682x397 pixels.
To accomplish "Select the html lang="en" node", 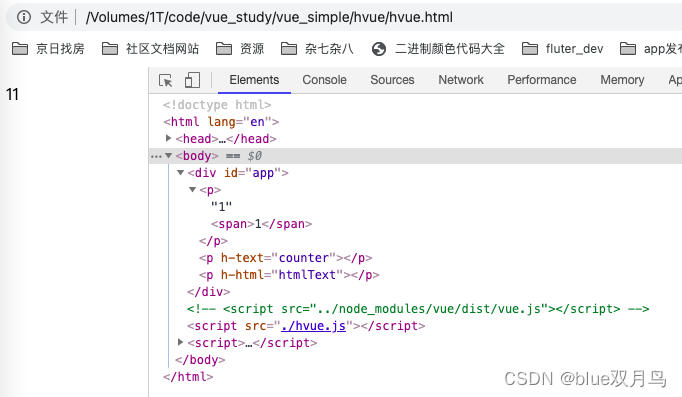I will point(221,122).
